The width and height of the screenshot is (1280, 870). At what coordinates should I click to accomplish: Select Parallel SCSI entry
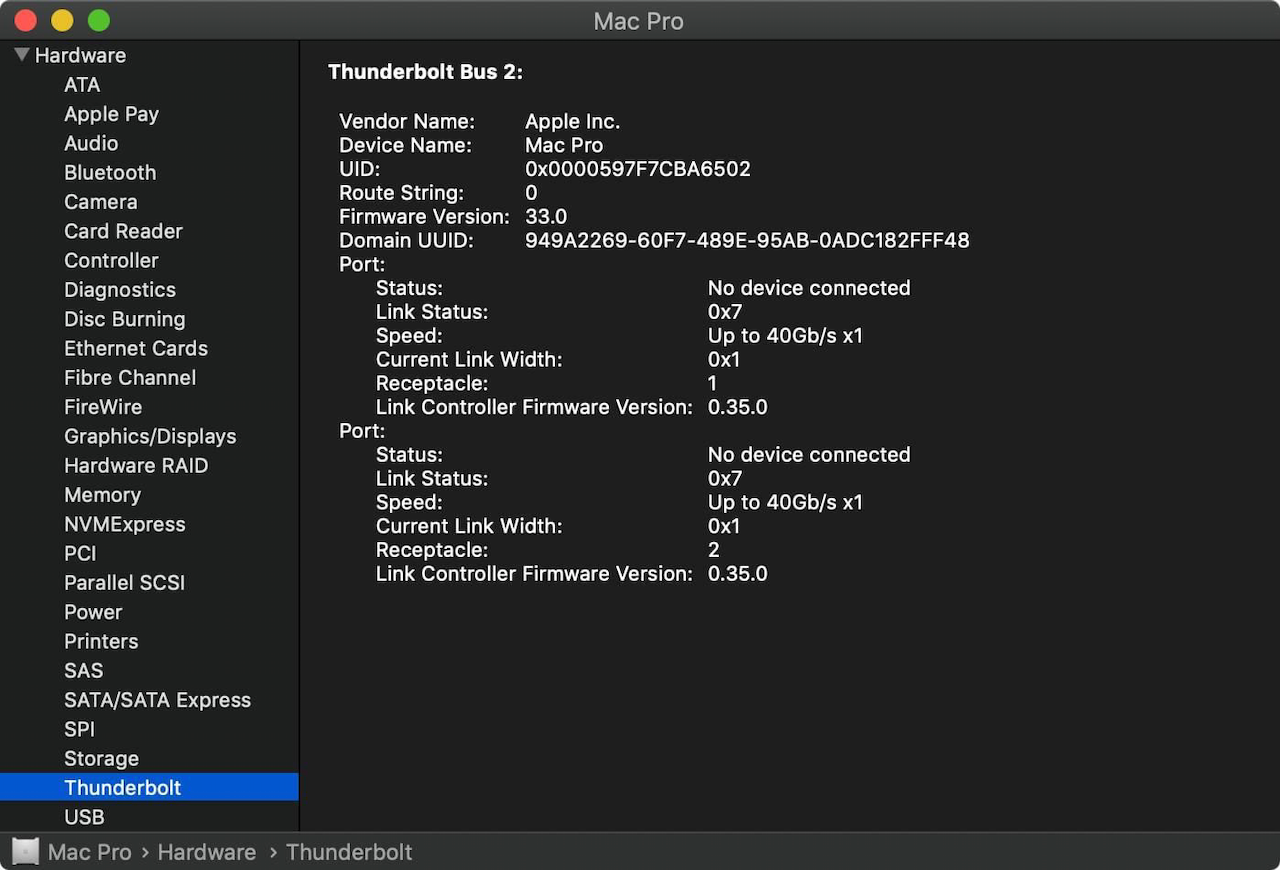click(124, 582)
